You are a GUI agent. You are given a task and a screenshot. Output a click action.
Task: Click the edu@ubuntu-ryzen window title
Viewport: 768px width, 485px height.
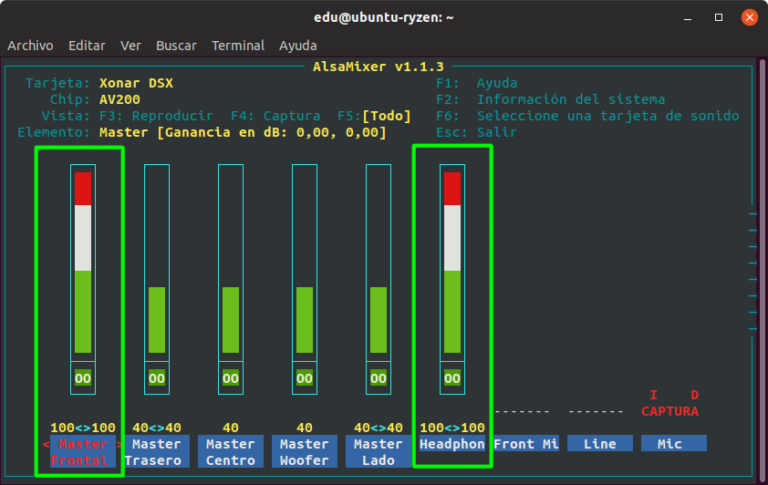pyautogui.click(x=384, y=18)
